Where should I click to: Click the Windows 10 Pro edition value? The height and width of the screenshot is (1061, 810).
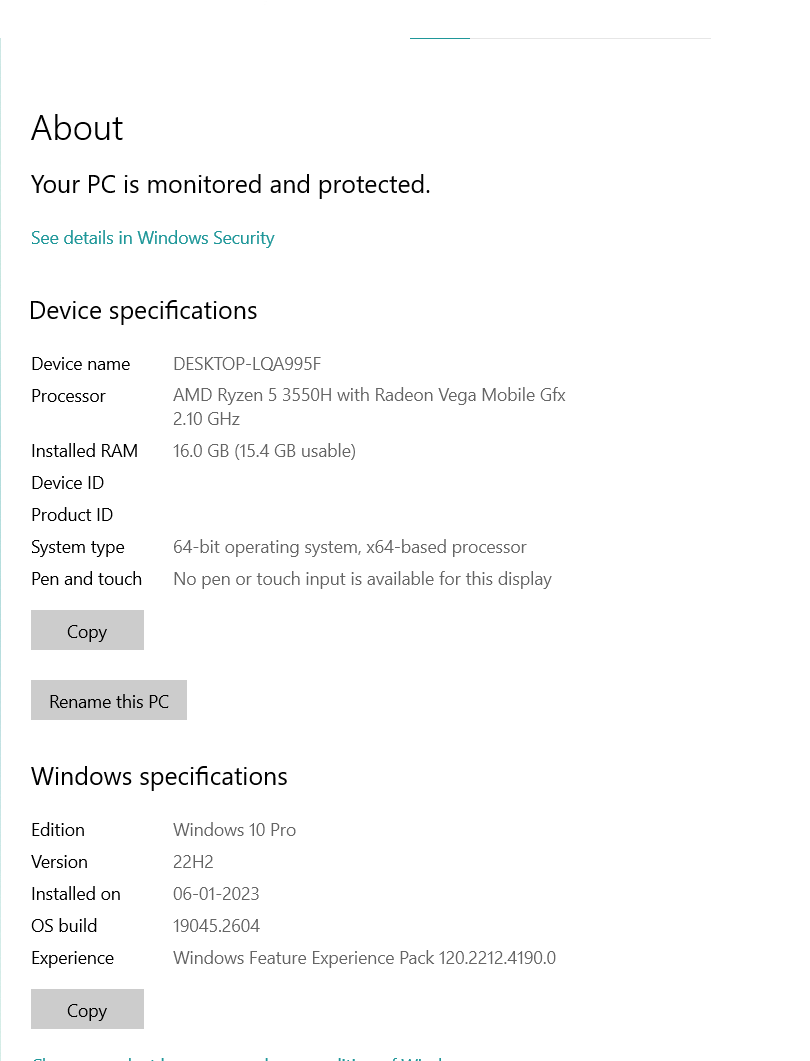pyautogui.click(x=234, y=830)
